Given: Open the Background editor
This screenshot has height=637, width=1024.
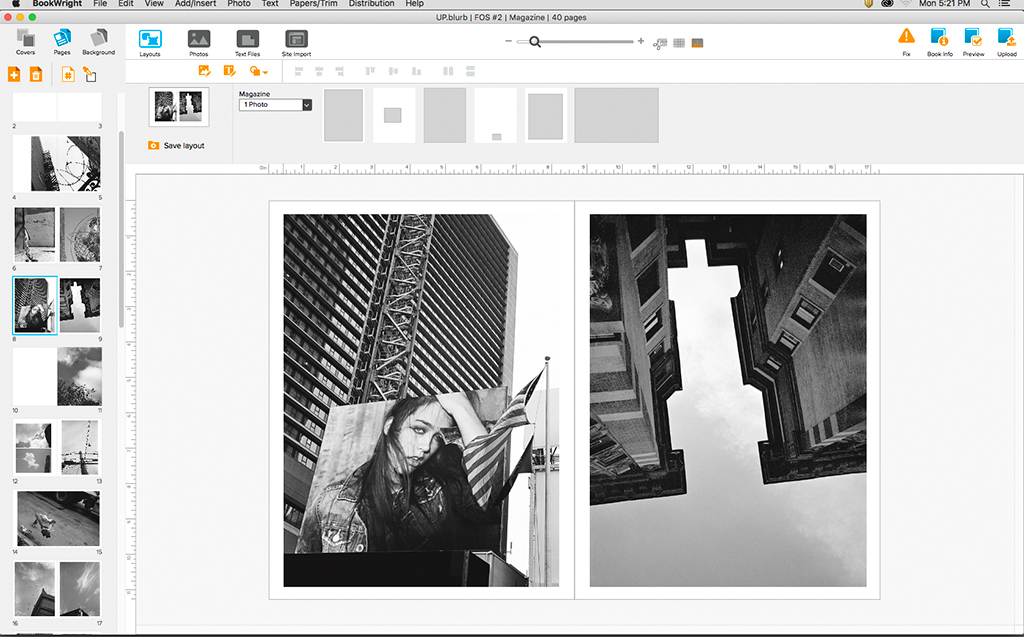Looking at the screenshot, I should pos(99,40).
